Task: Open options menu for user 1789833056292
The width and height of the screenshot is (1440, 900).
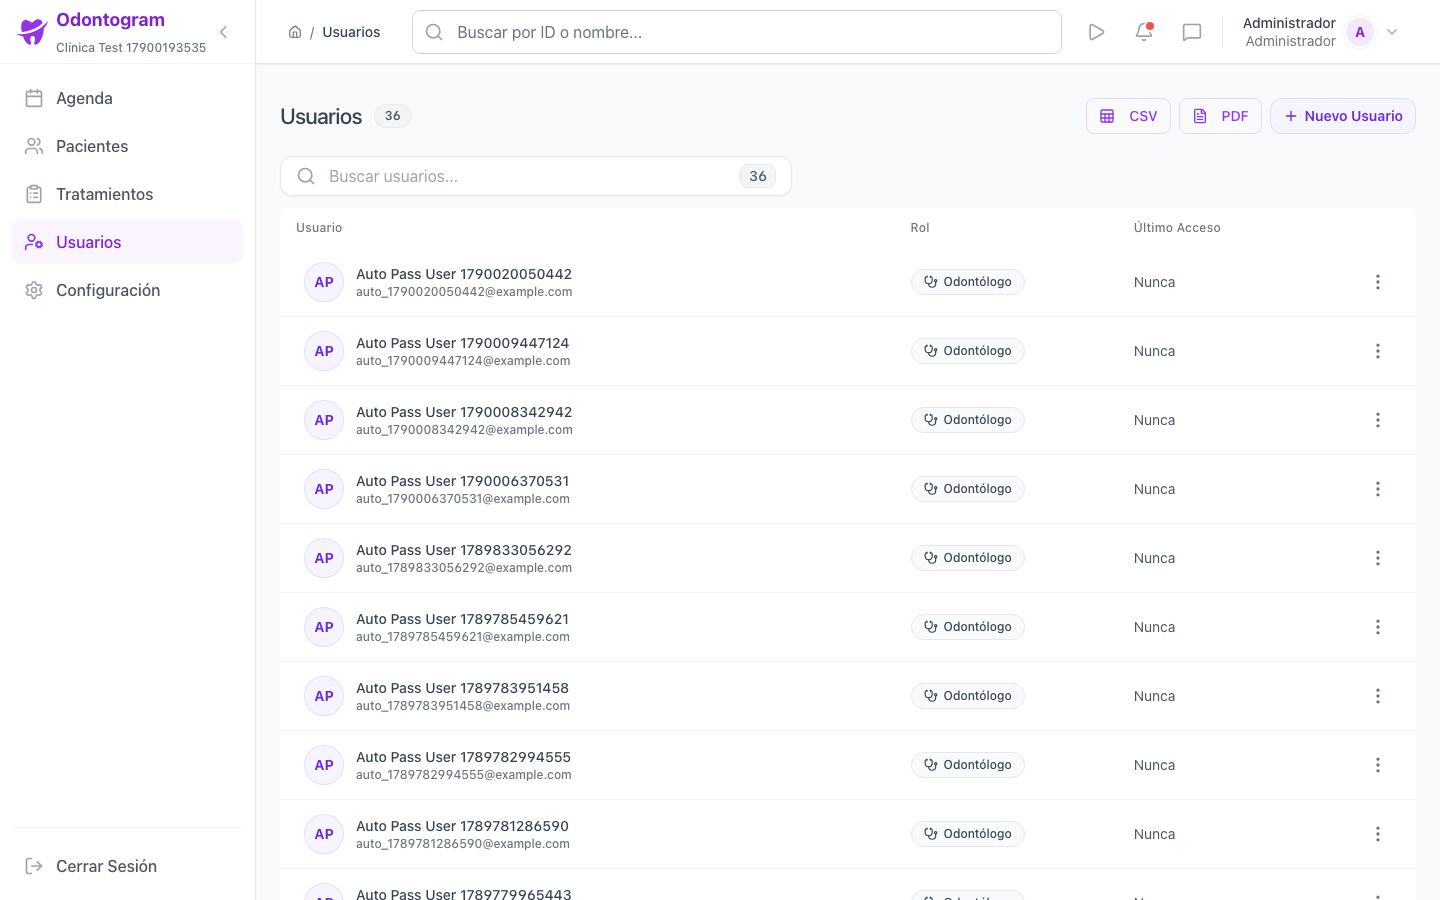Action: point(1378,558)
